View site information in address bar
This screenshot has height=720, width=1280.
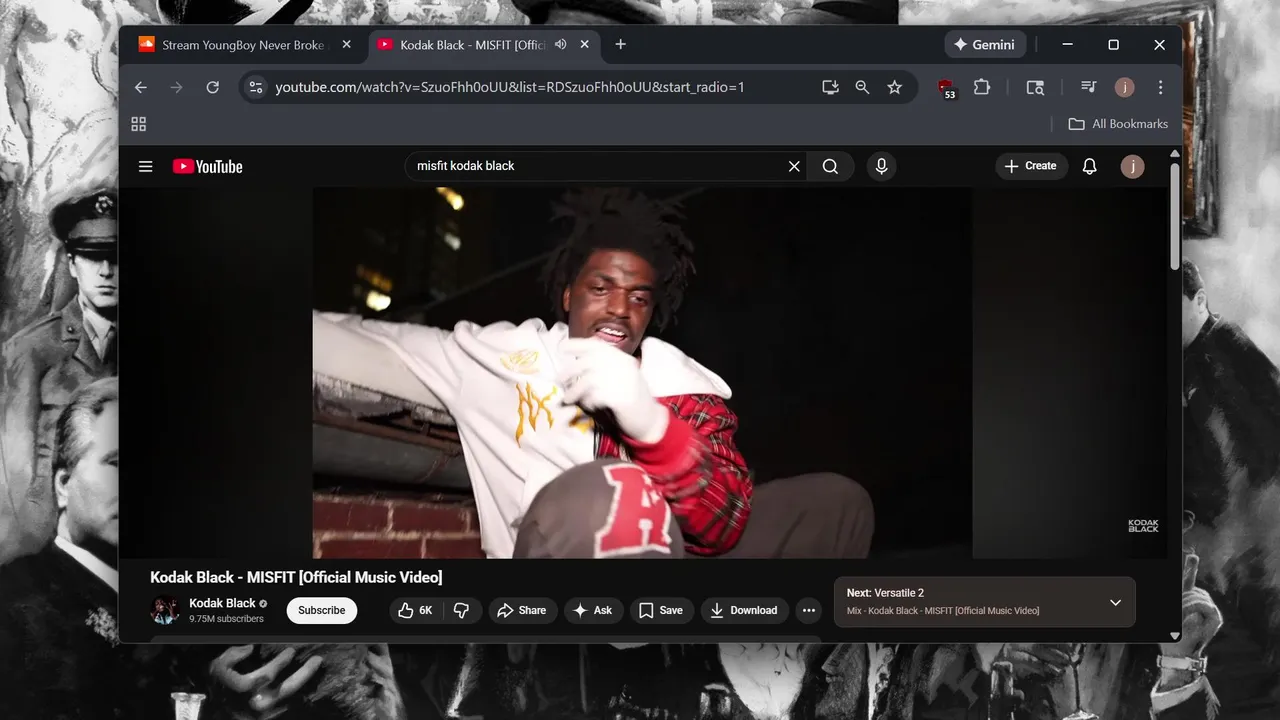click(x=256, y=87)
